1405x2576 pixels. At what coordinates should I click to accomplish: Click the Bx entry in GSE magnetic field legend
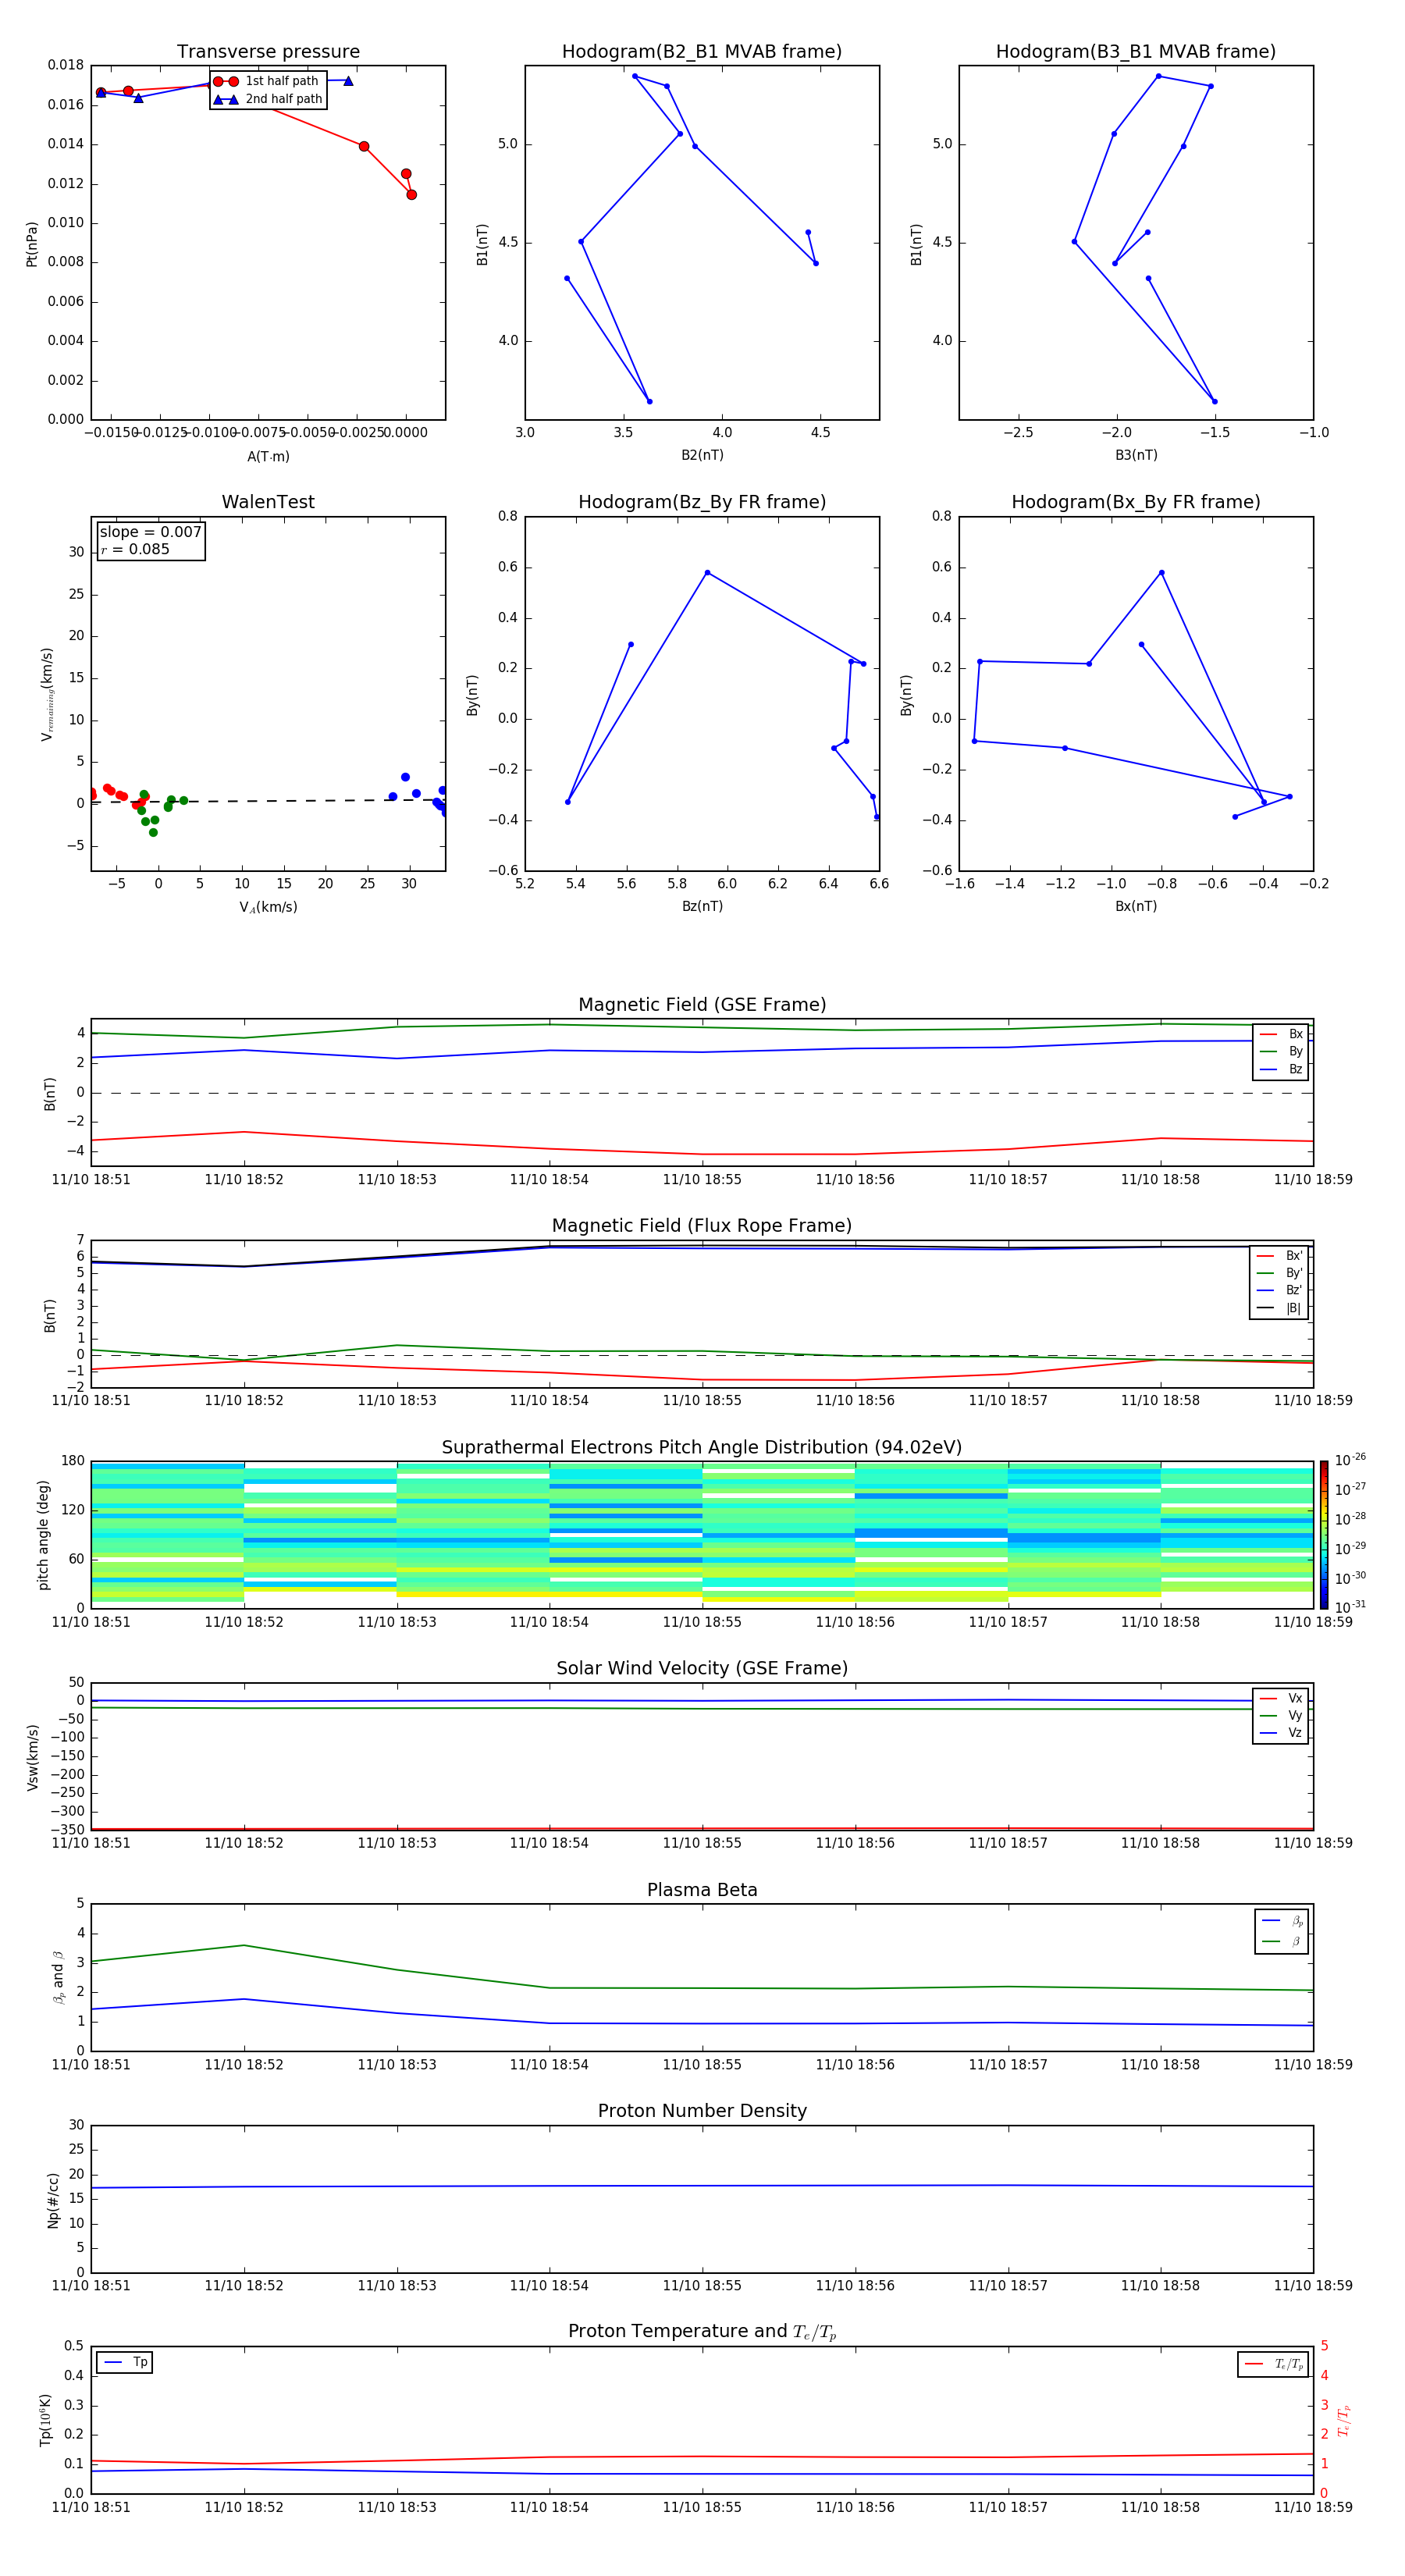coord(1281,1034)
